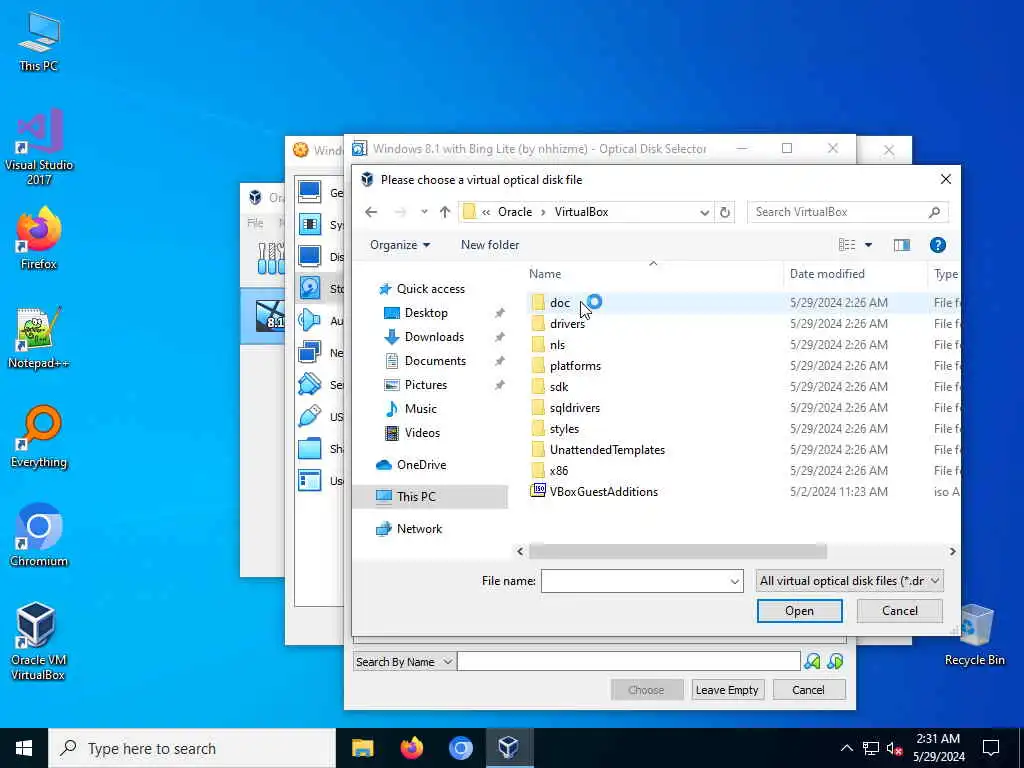Go to Documents in navigation pane
The width and height of the screenshot is (1024, 768).
435,361
